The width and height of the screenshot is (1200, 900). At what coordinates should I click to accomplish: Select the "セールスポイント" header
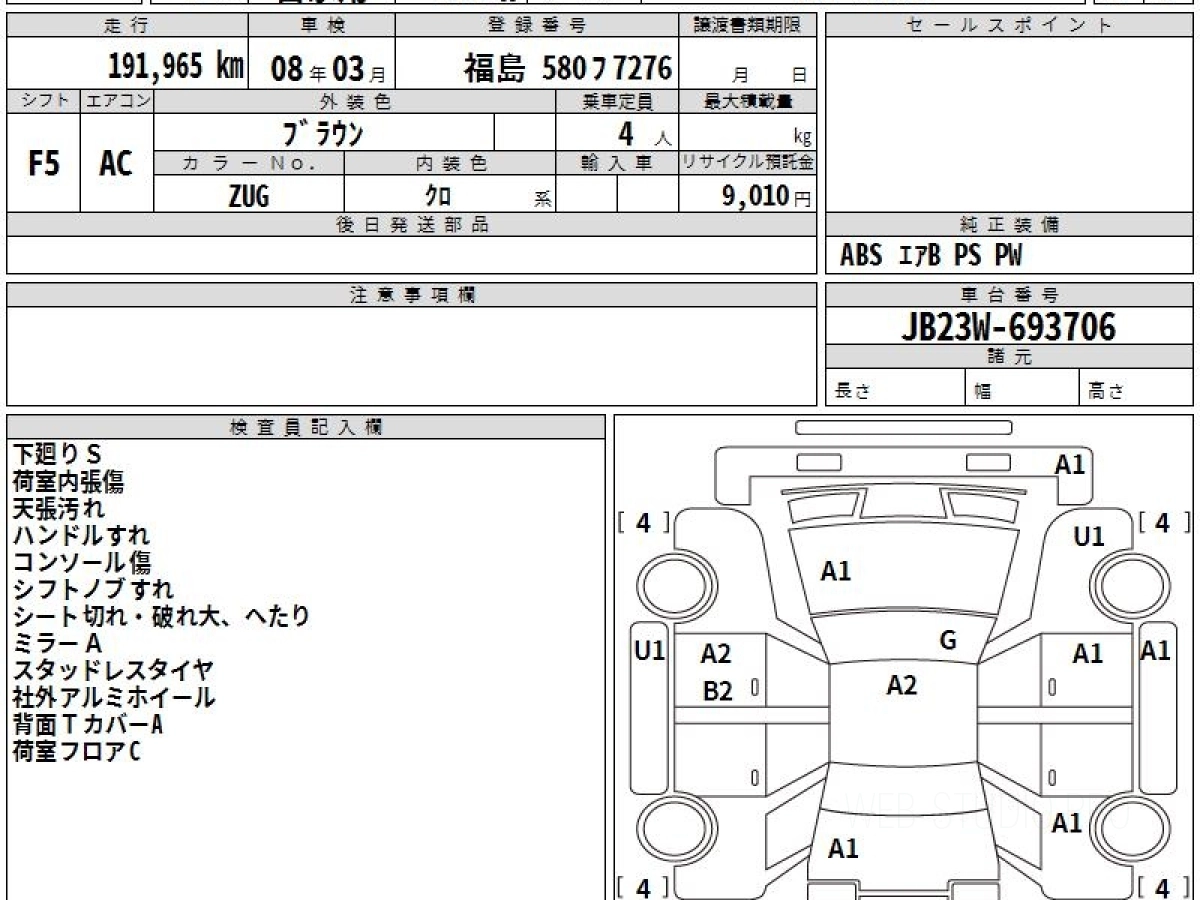pyautogui.click(x=1010, y=26)
